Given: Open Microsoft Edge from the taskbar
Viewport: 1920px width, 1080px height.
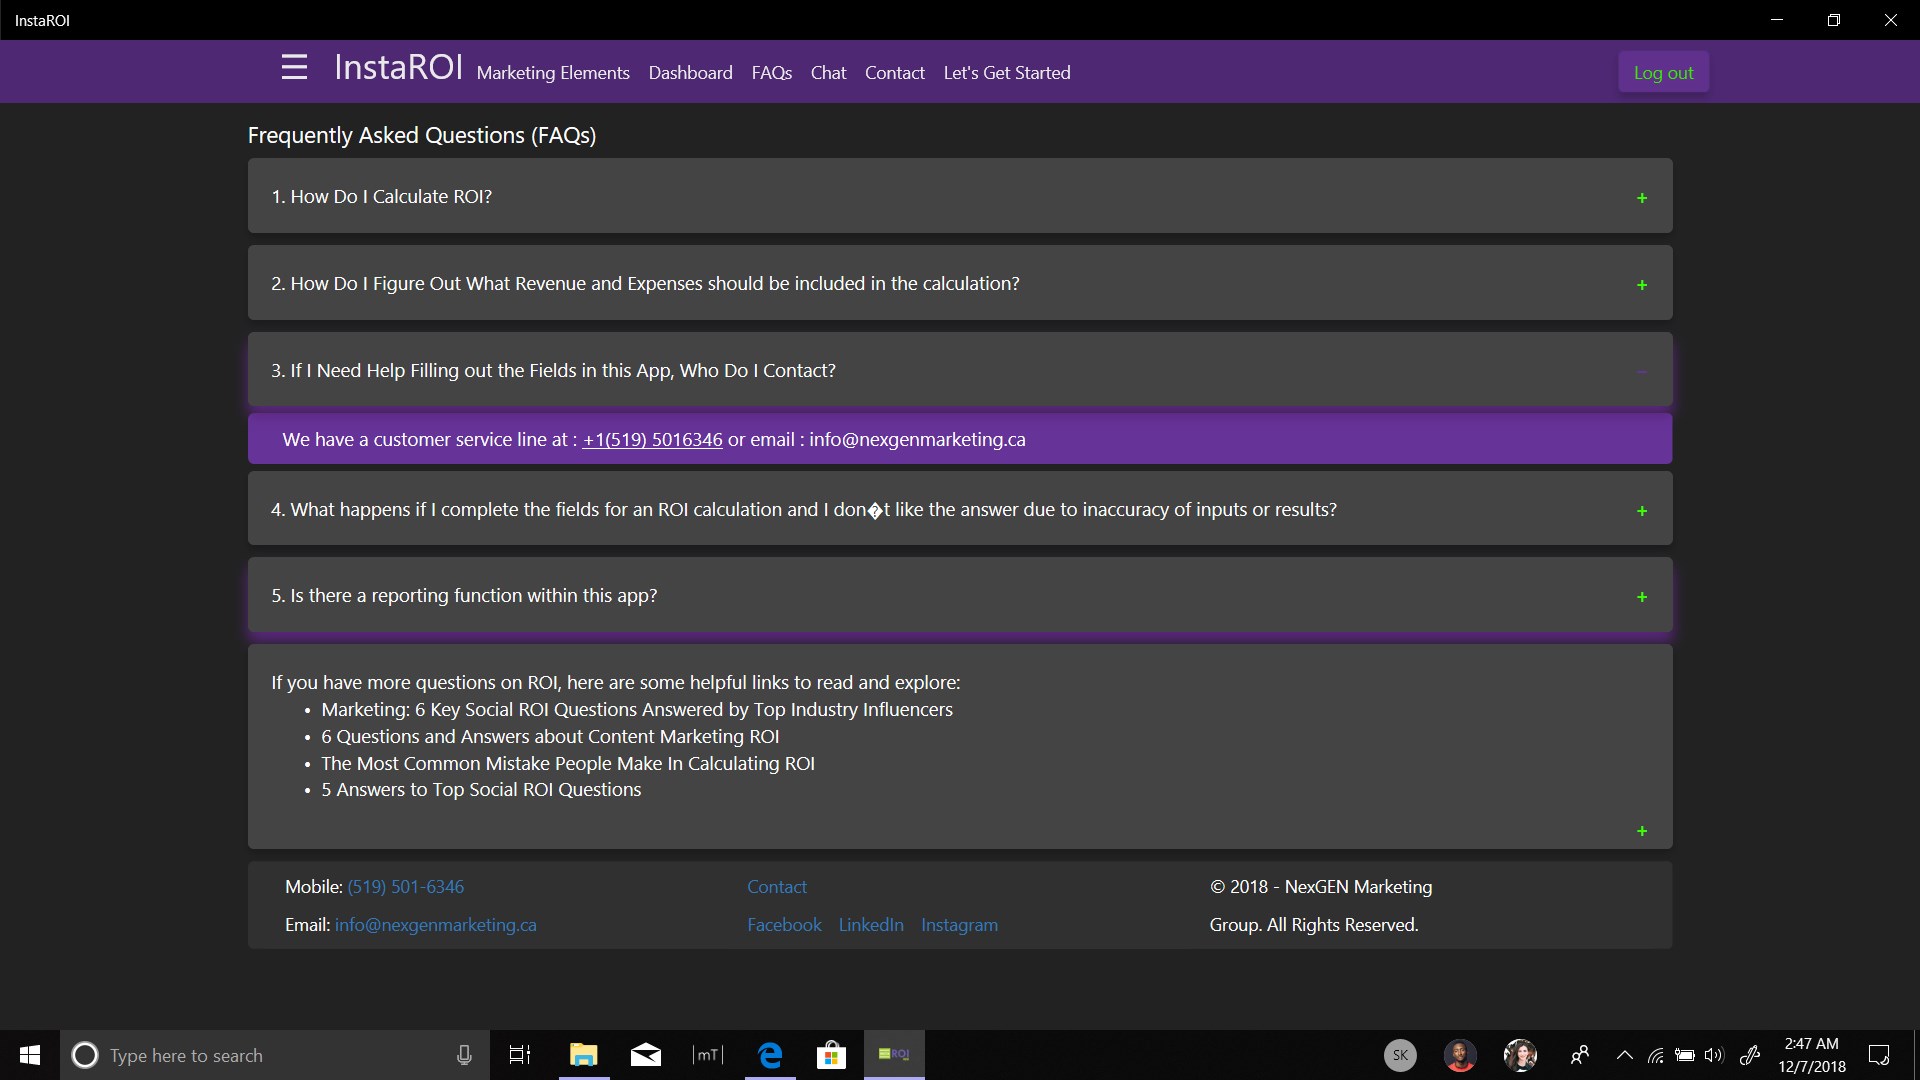Looking at the screenshot, I should click(x=770, y=1055).
